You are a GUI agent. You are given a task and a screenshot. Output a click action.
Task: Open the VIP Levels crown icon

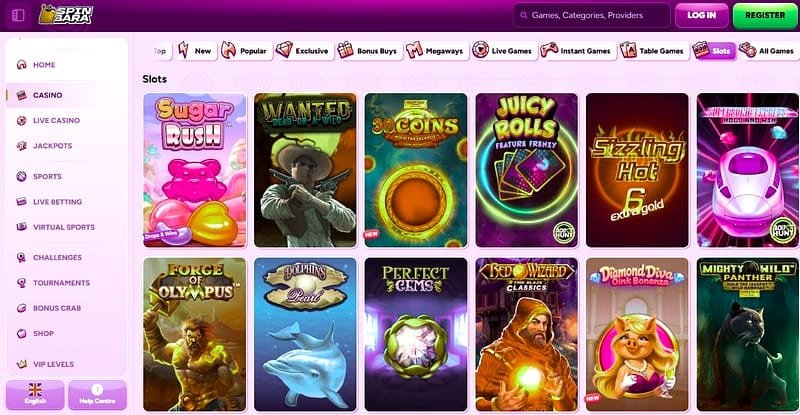pyautogui.click(x=21, y=364)
